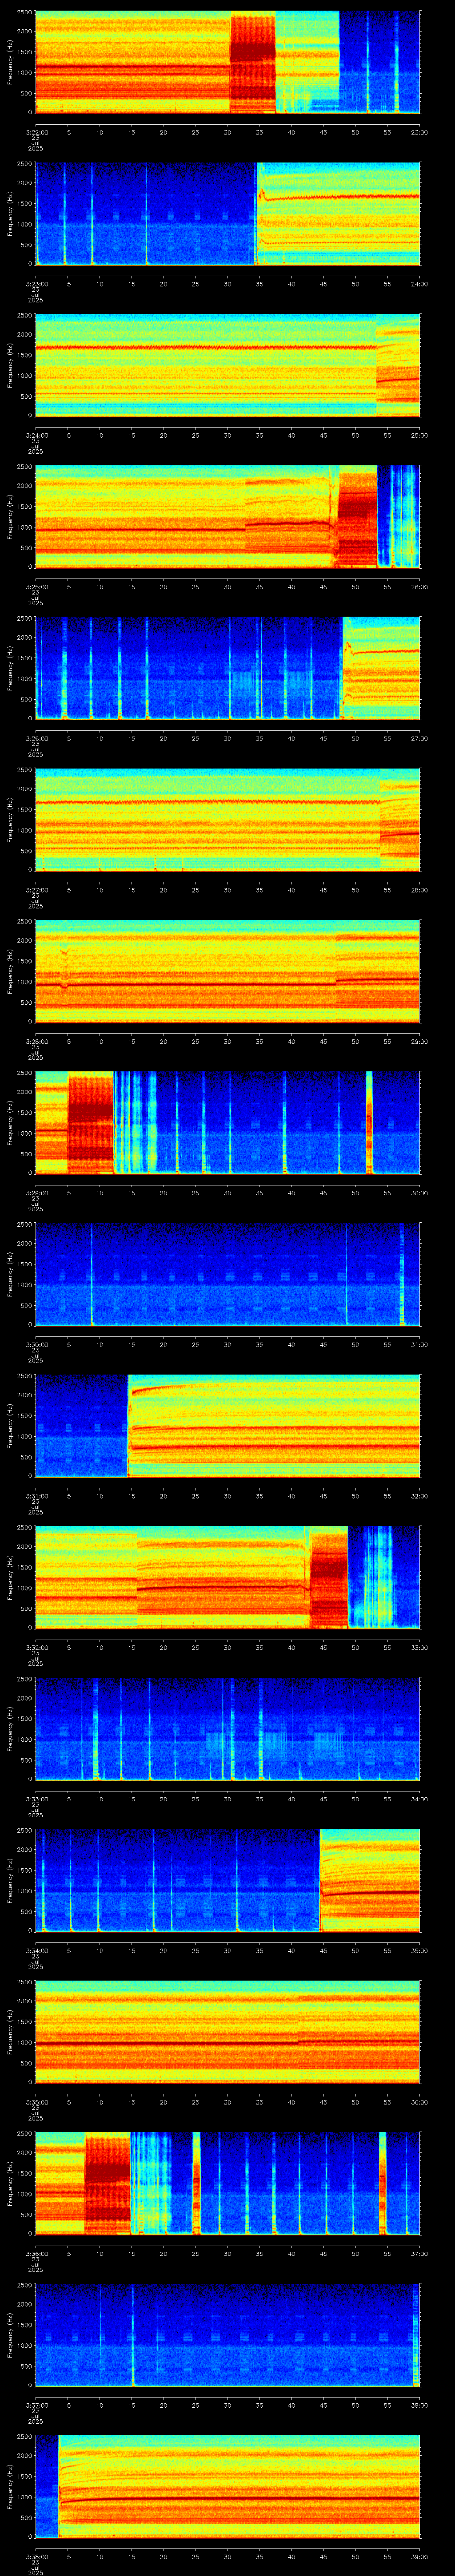Click the '3:22:00' start time label
Image resolution: width=455 pixels, height=2576 pixels.
36,132
